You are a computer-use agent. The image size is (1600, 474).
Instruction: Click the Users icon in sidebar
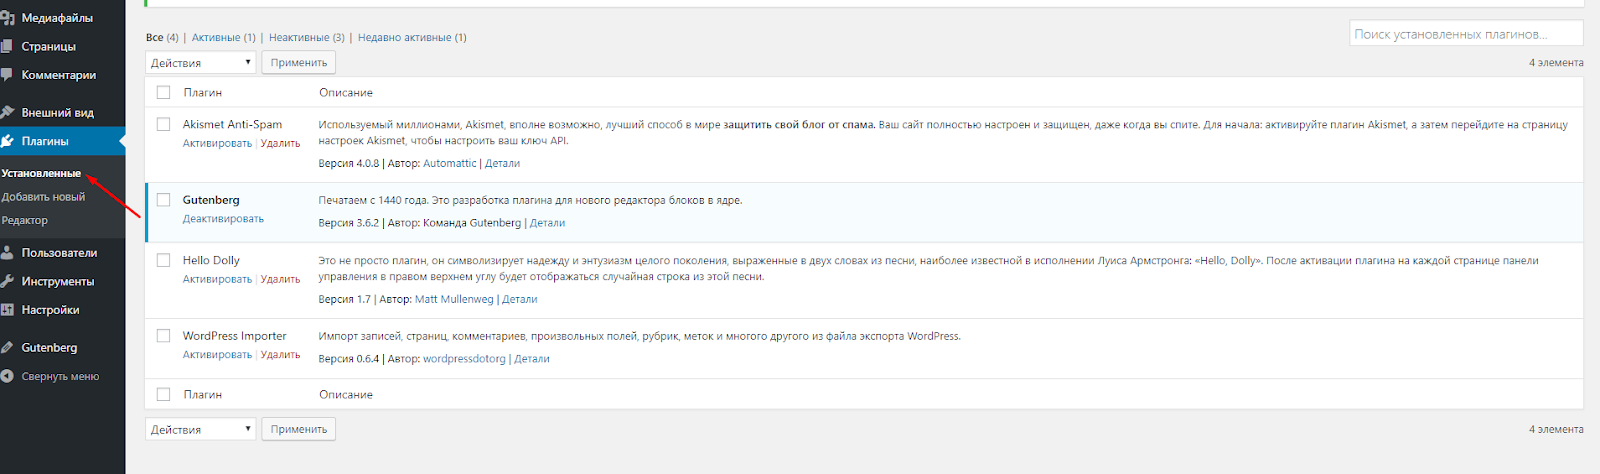pos(7,253)
